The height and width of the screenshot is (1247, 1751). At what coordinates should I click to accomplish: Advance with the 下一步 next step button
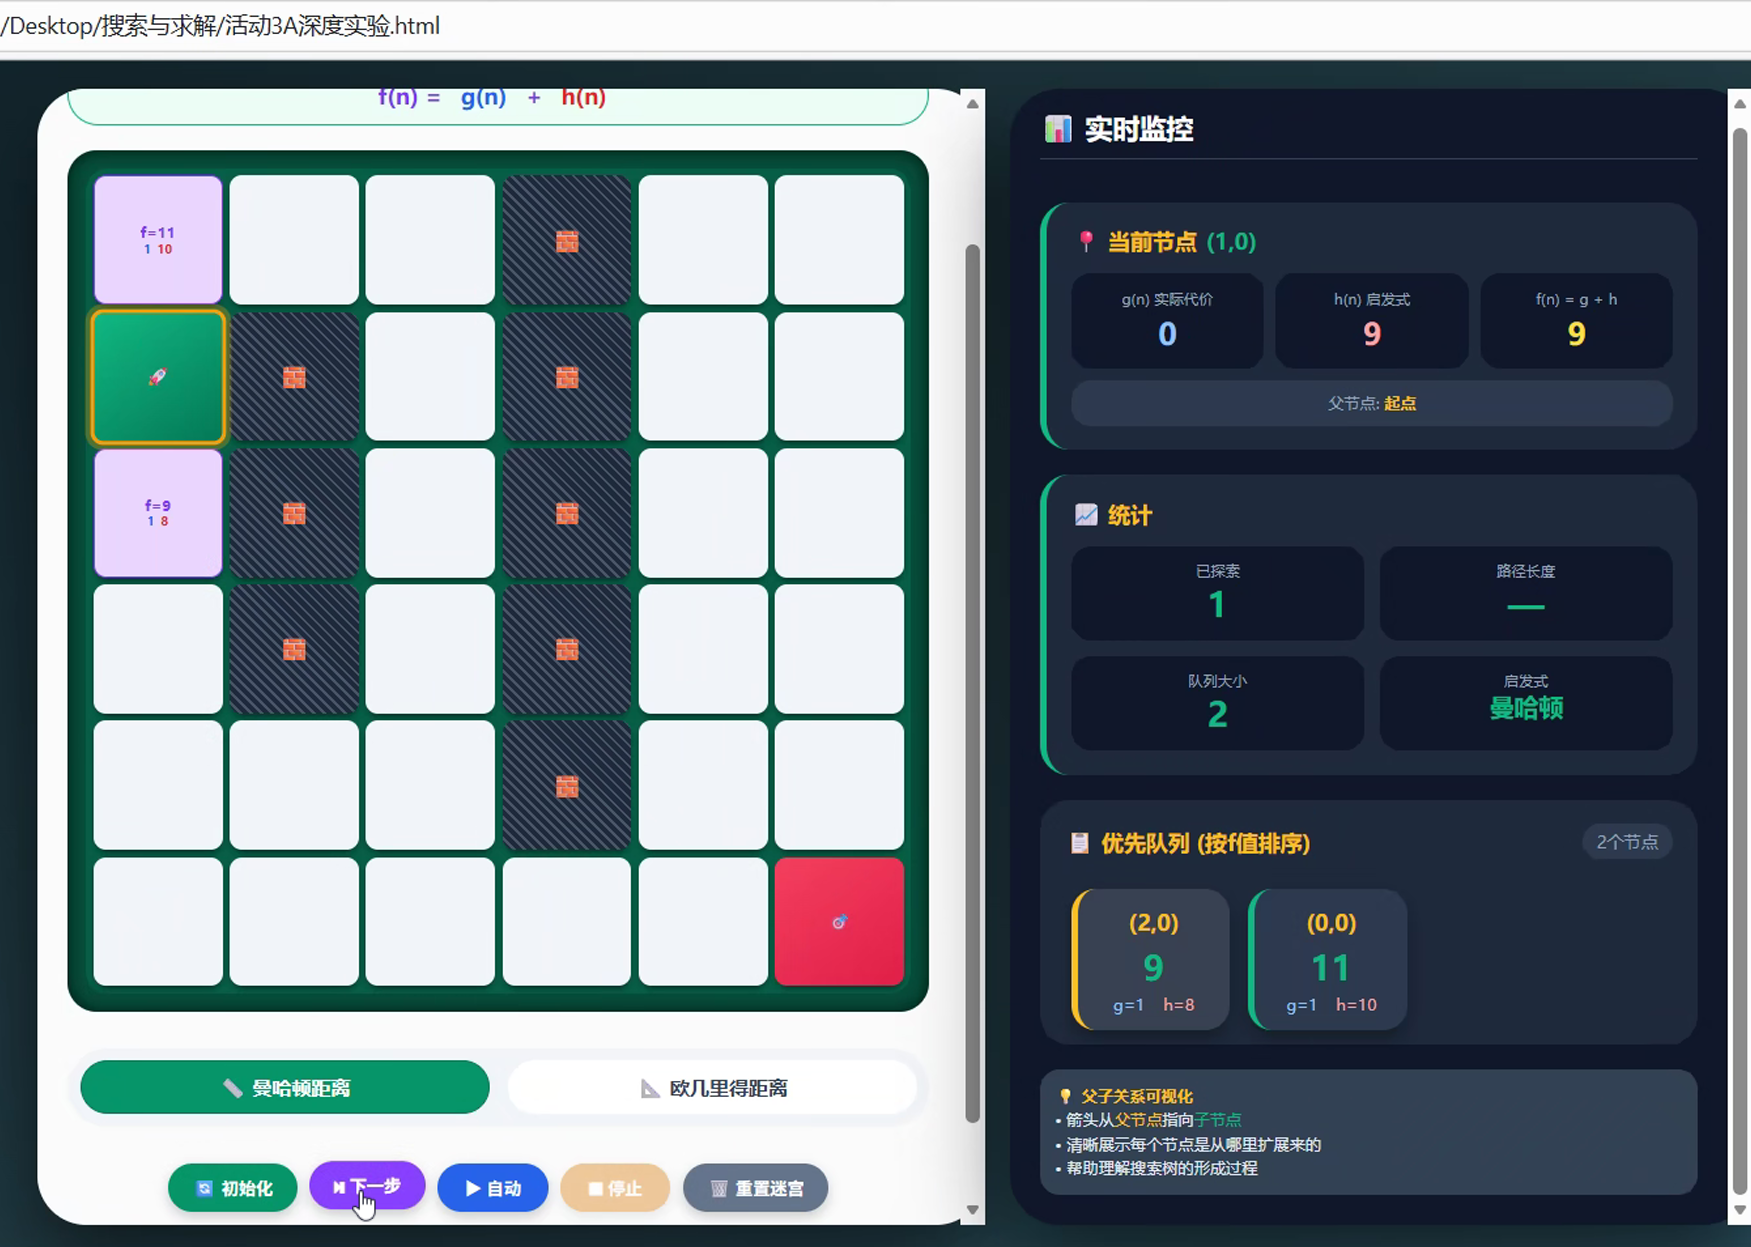point(367,1186)
